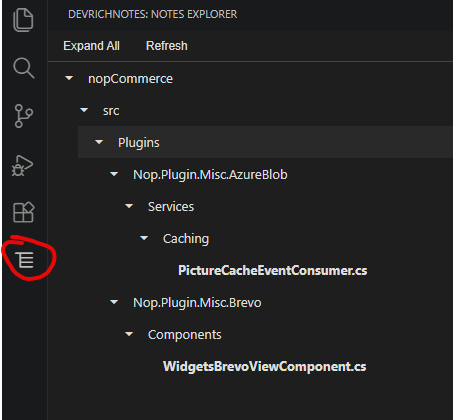Collapse the nopCommerce tree arrow
Screen dimensions: 453x420
69,78
